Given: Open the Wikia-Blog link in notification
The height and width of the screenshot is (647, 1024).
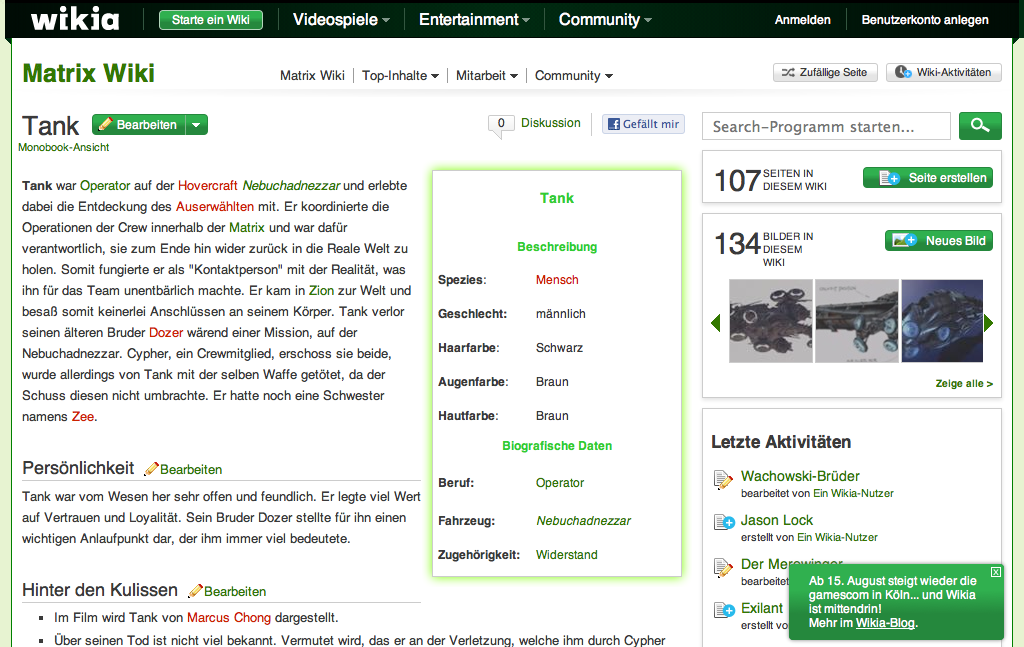Looking at the screenshot, I should pos(885,623).
